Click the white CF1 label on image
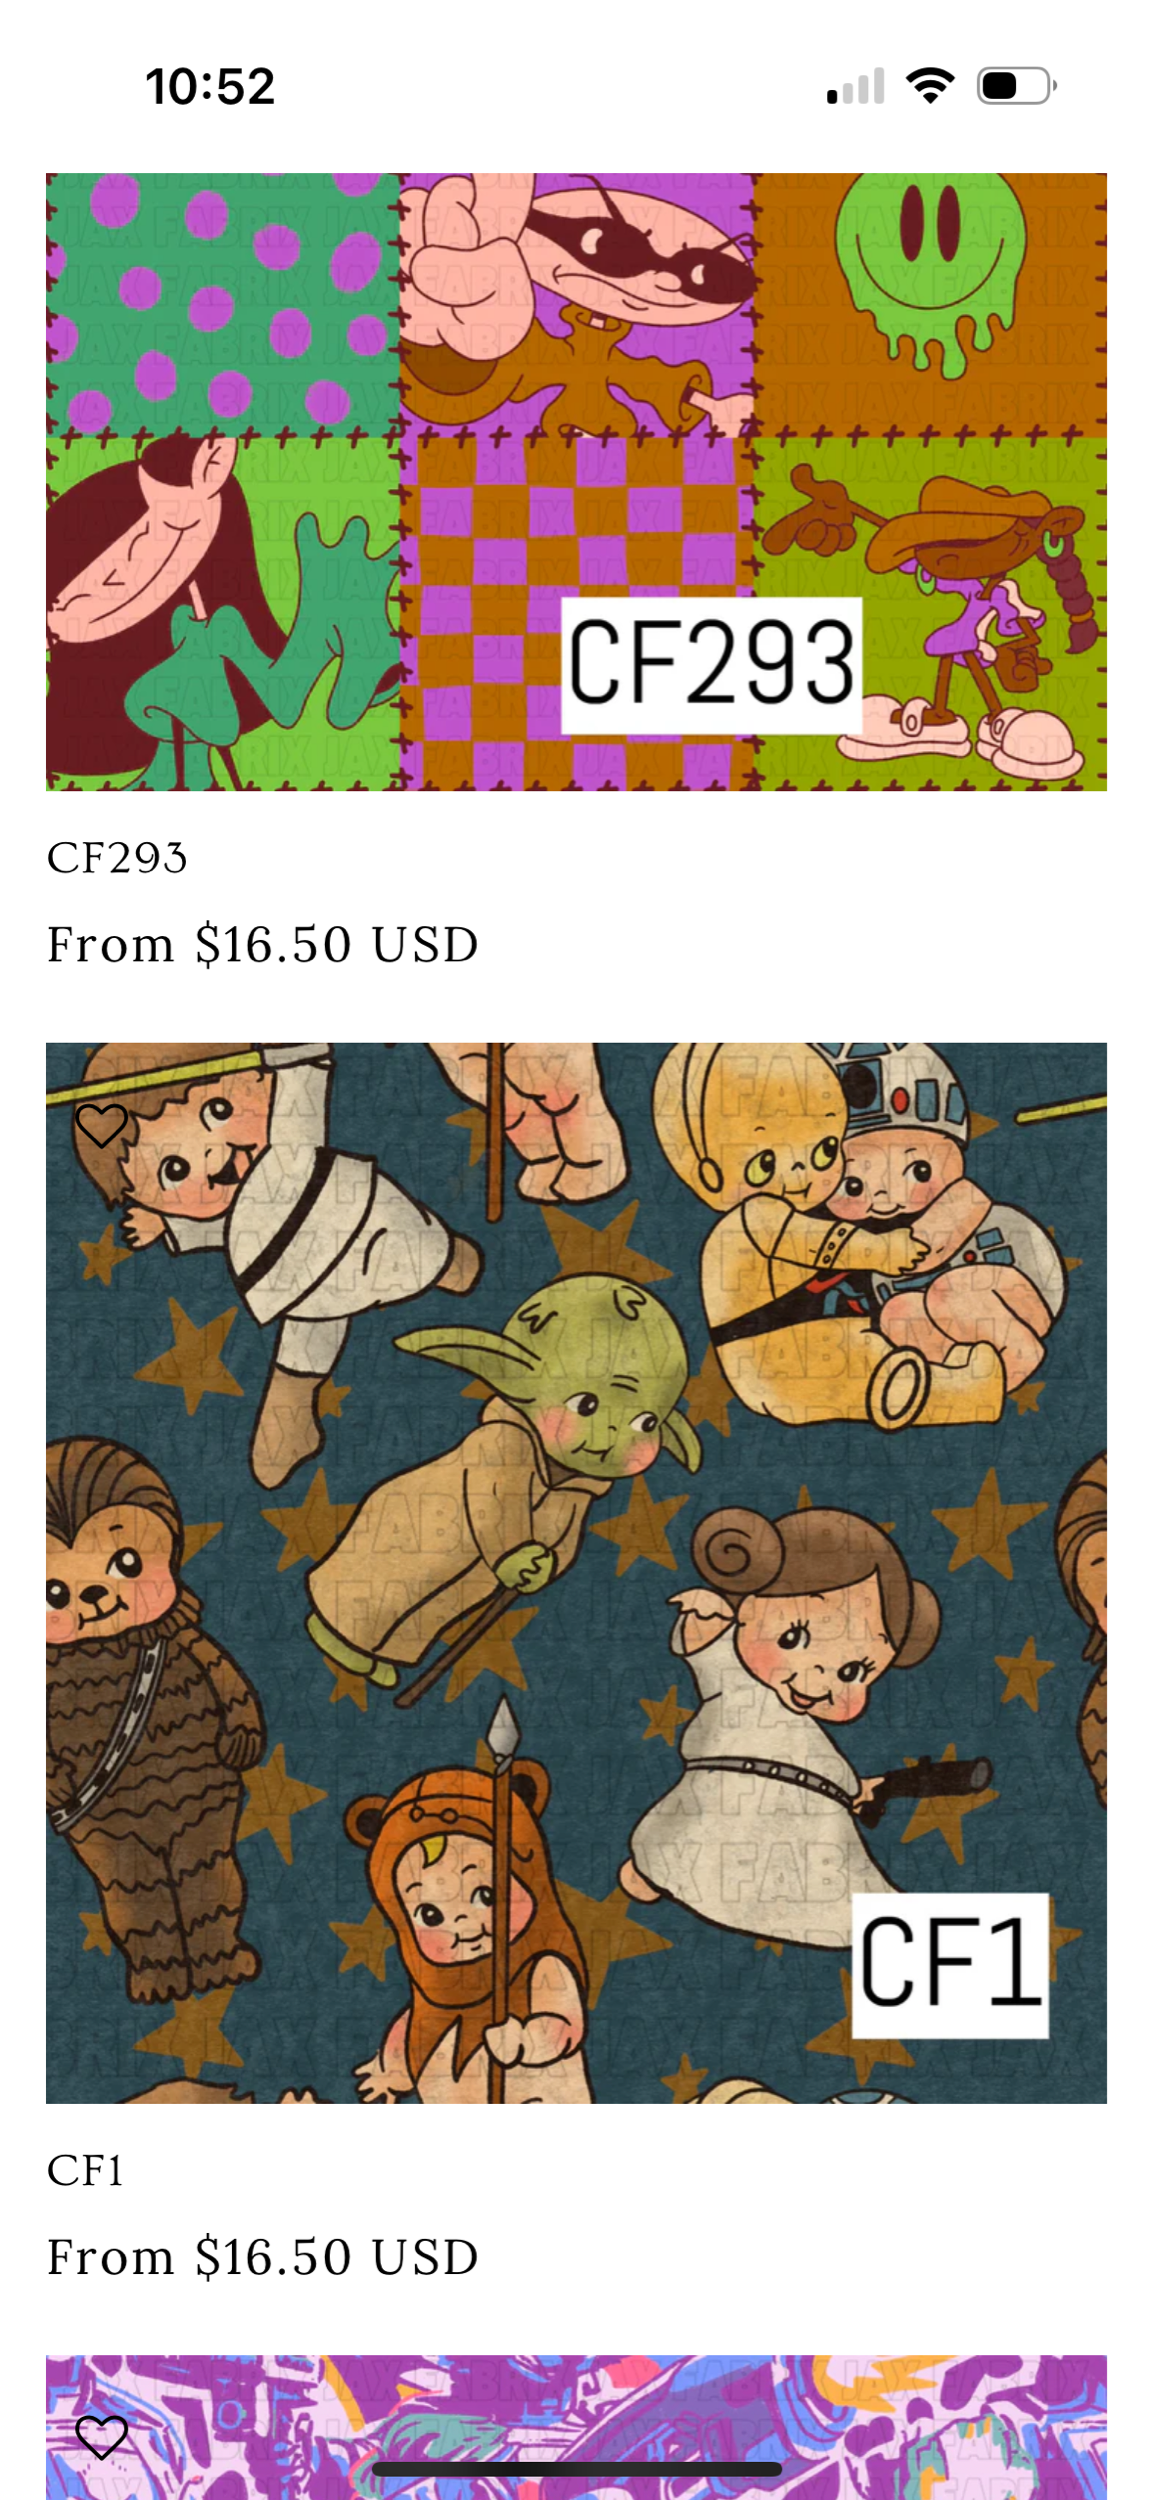Viewport: 1153px width, 2500px height. 950,1965
